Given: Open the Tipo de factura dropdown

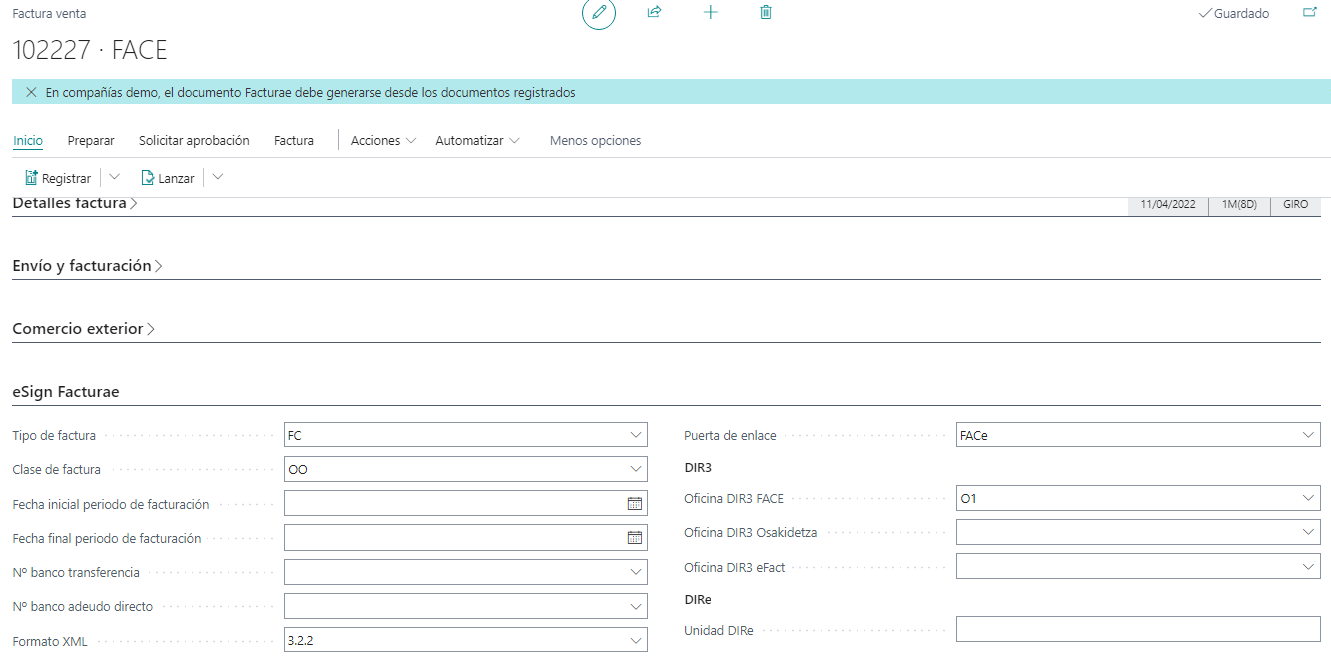Looking at the screenshot, I should [636, 435].
